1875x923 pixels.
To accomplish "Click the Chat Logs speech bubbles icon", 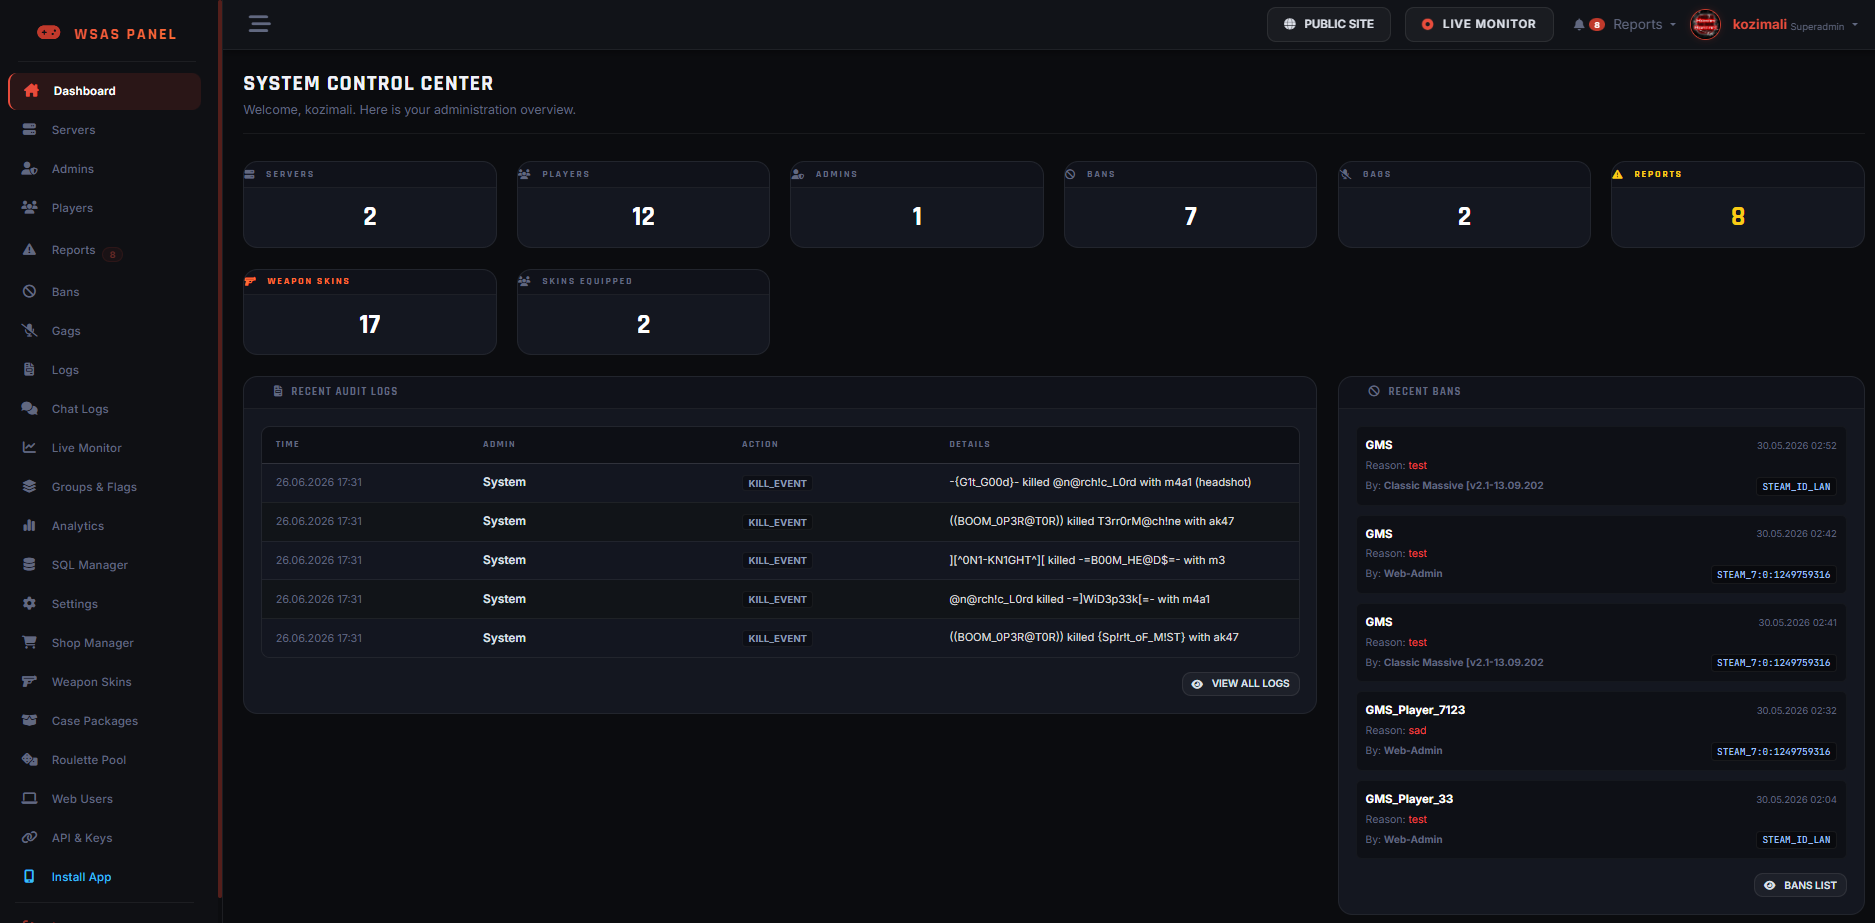I will [x=30, y=409].
